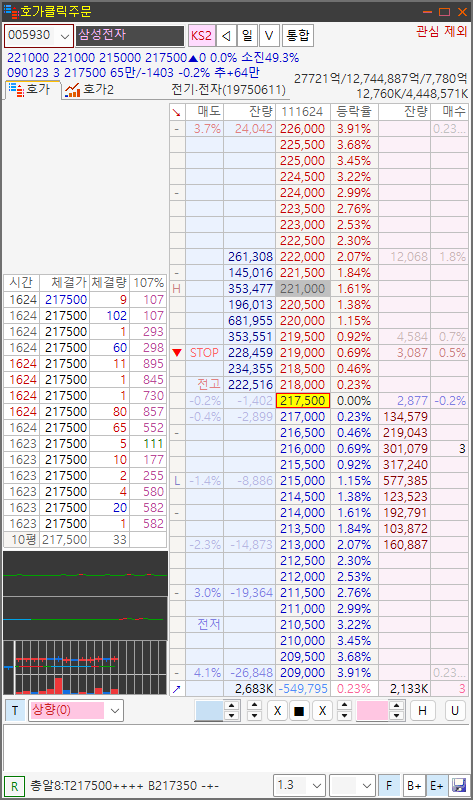Click the 681,955 ask quantity cell
Image resolution: width=473 pixels, height=800 pixels.
[x=250, y=320]
